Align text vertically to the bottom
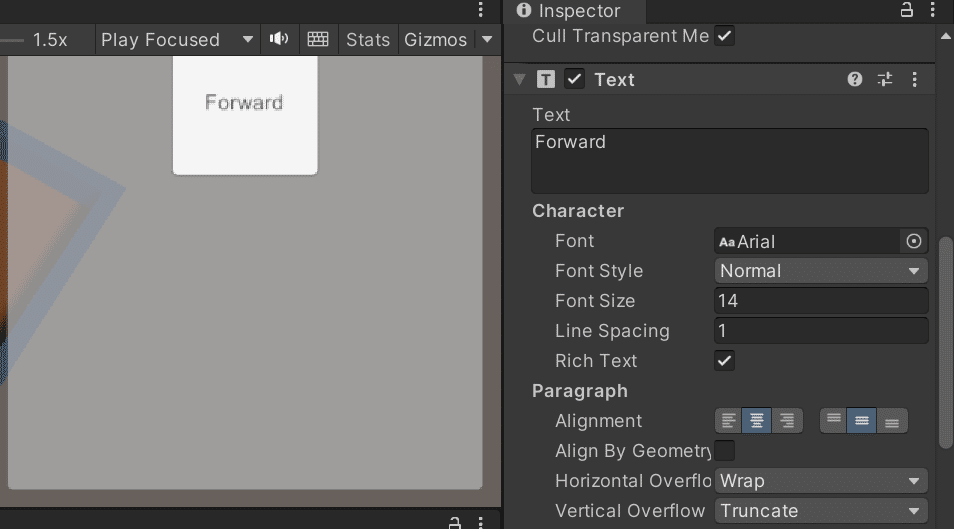Image resolution: width=954 pixels, height=529 pixels. (x=892, y=421)
